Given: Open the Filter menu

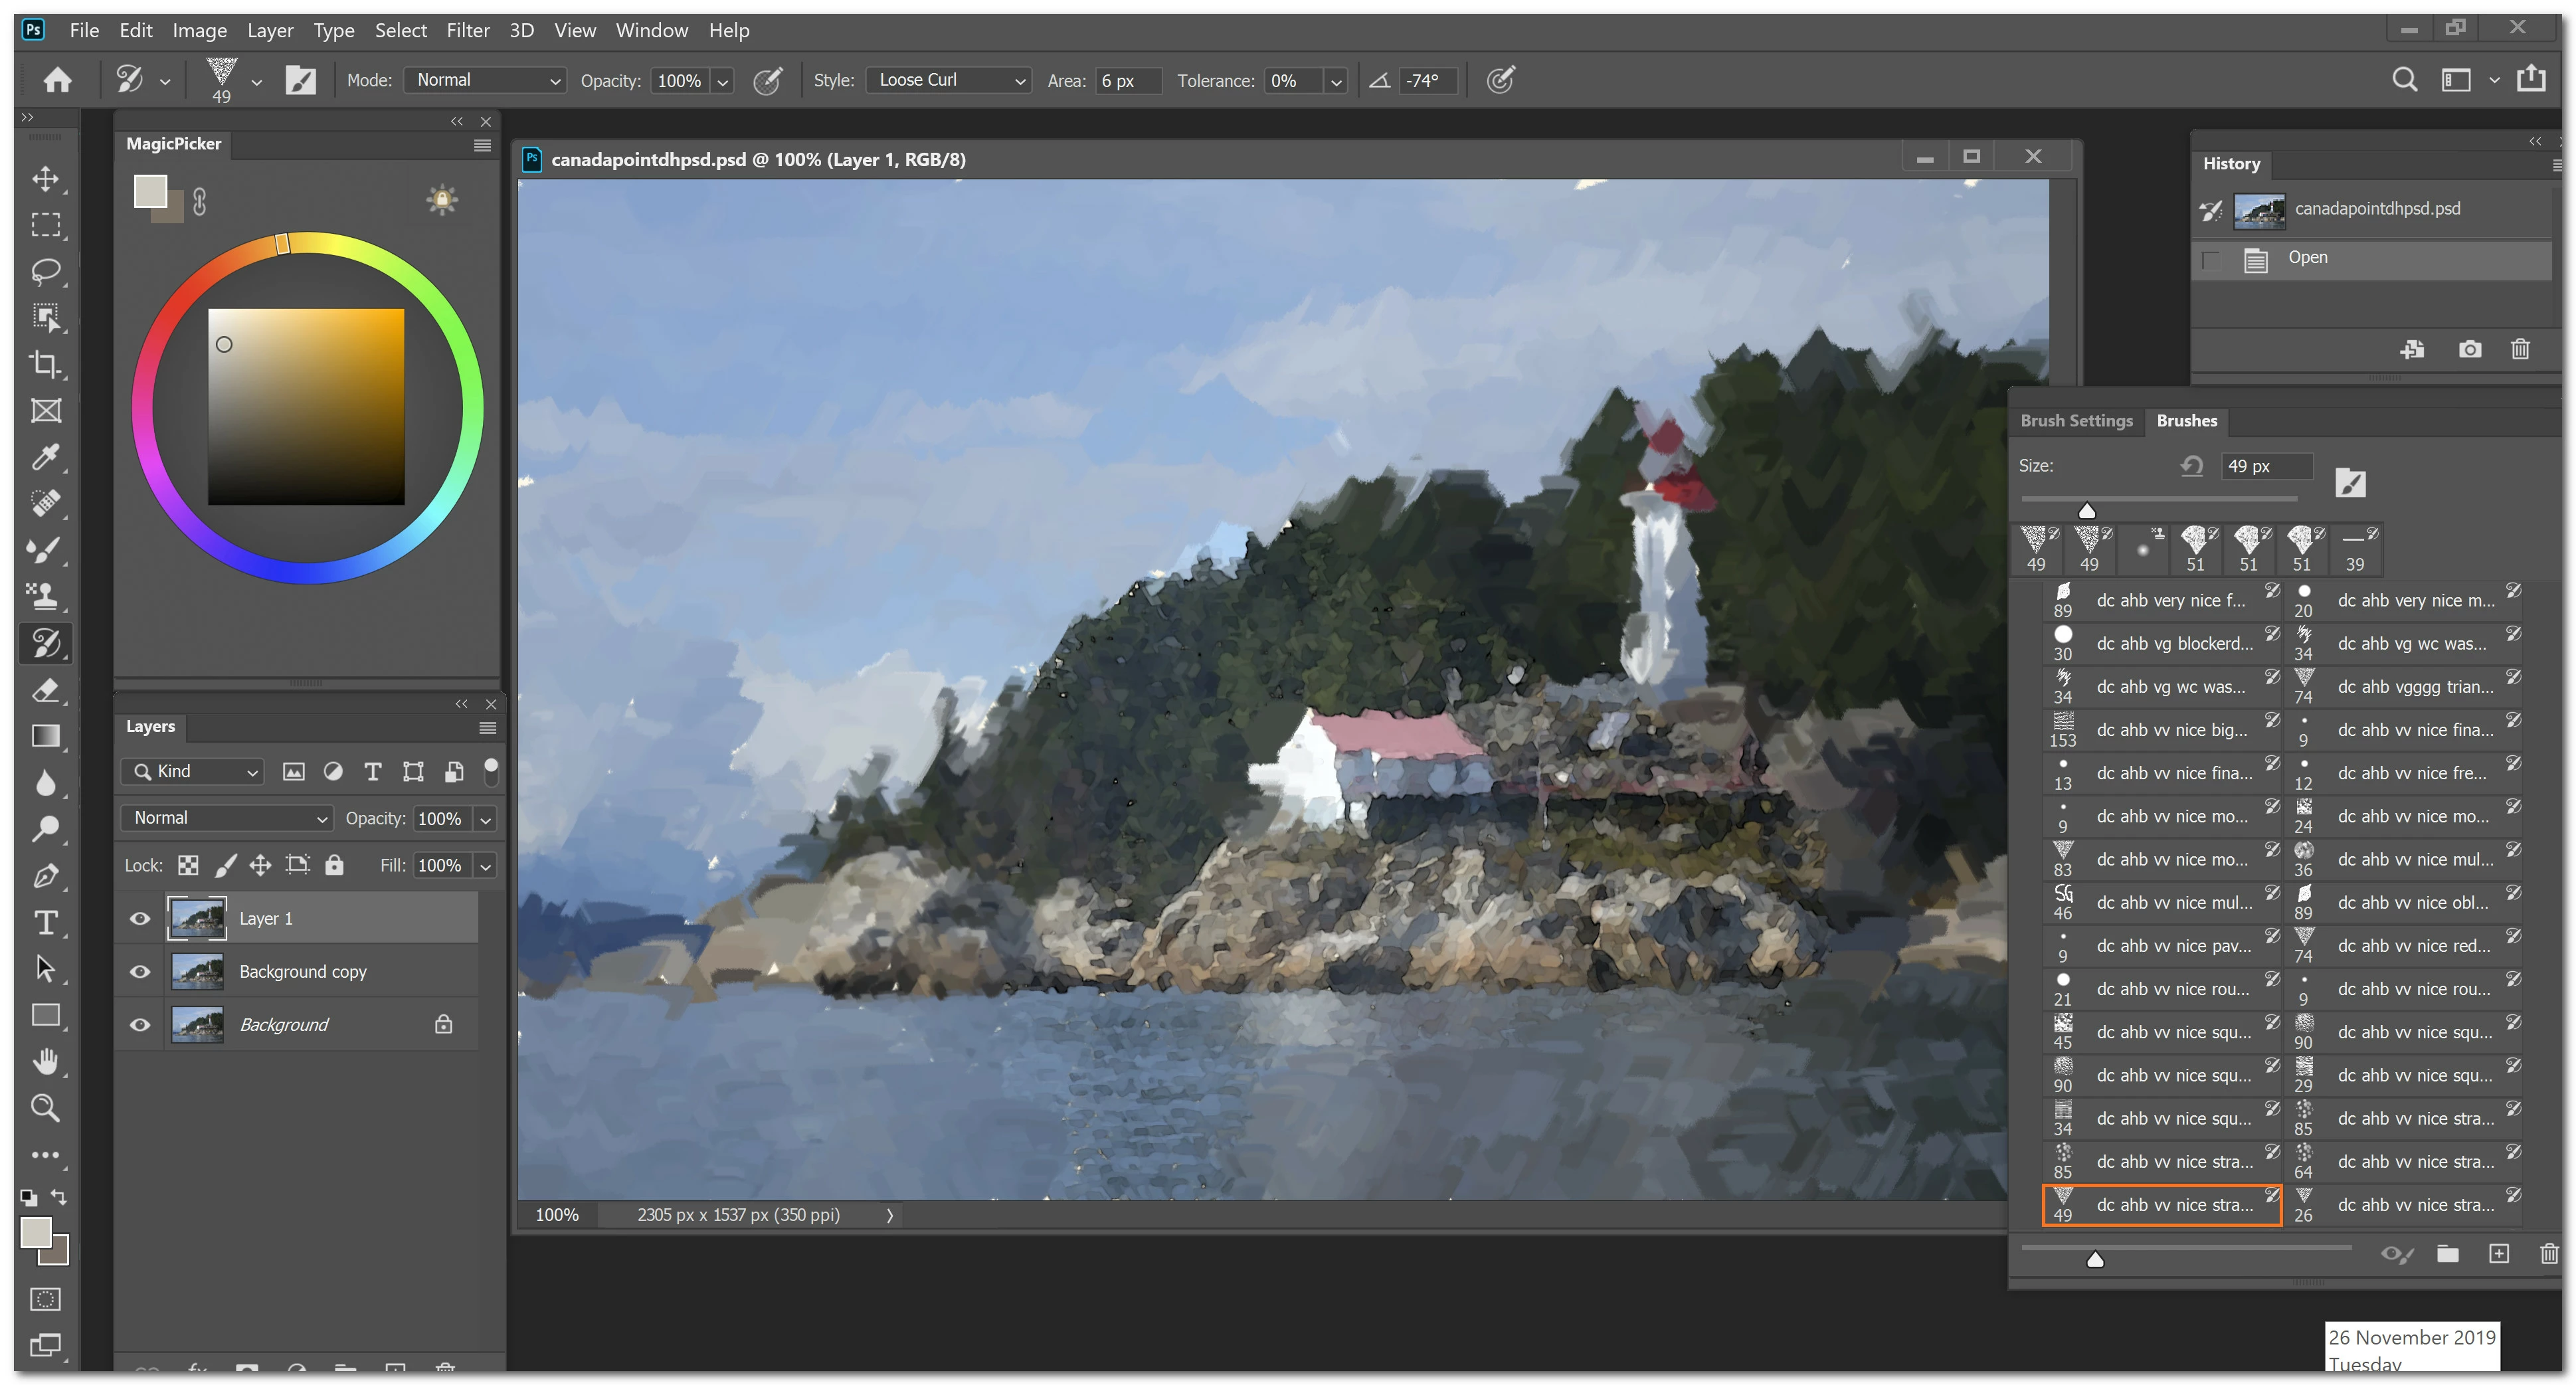Looking at the screenshot, I should 467,30.
